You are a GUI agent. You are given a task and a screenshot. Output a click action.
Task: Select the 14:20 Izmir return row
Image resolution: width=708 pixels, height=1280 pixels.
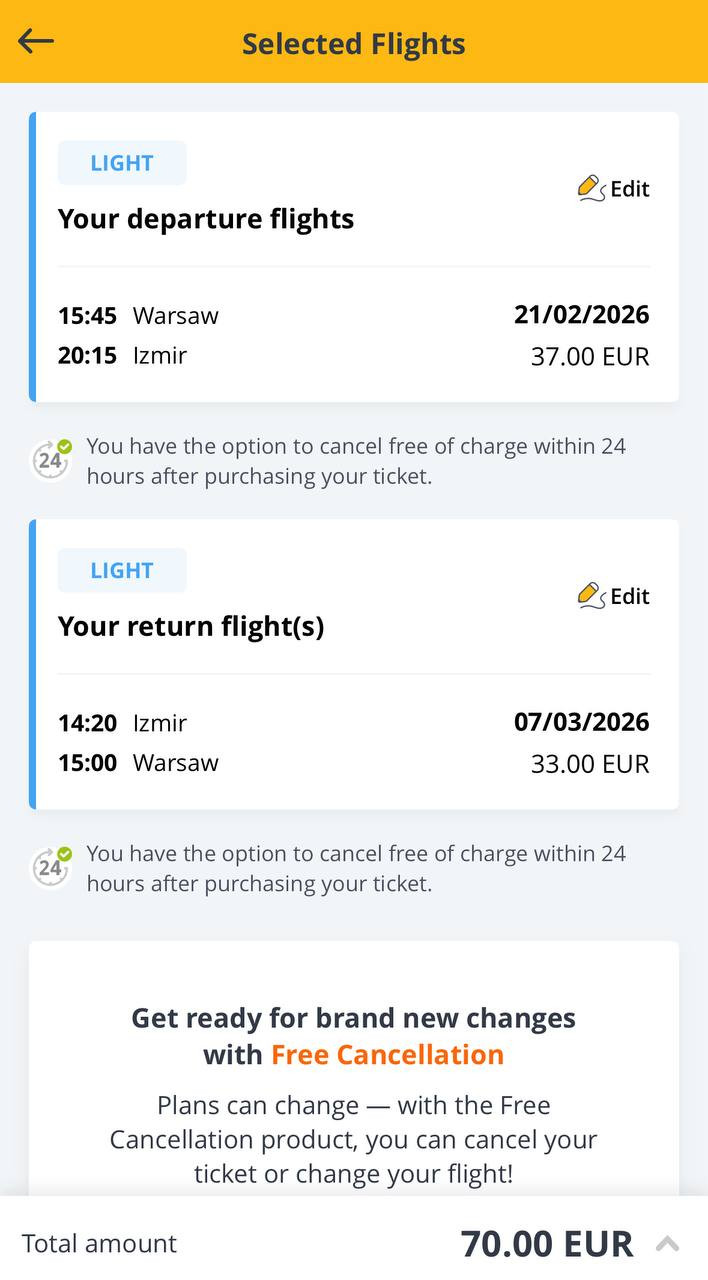122,723
